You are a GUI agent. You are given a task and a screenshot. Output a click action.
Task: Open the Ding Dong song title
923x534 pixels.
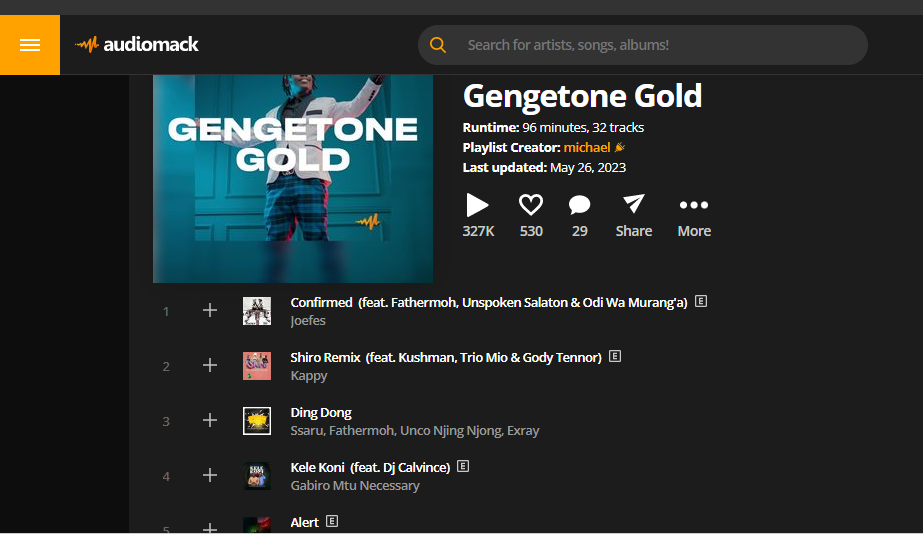tap(321, 413)
